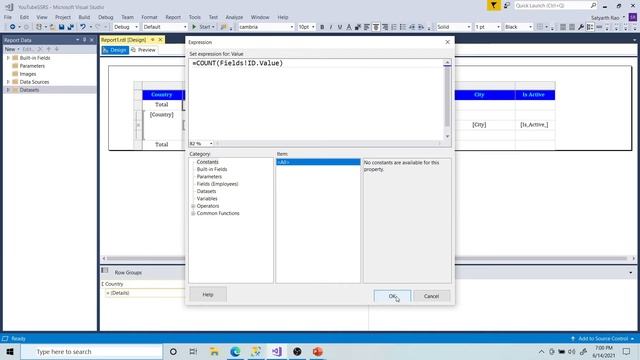Click the Save icon in the toolbar
This screenshot has height=360, width=640.
click(x=61, y=27)
